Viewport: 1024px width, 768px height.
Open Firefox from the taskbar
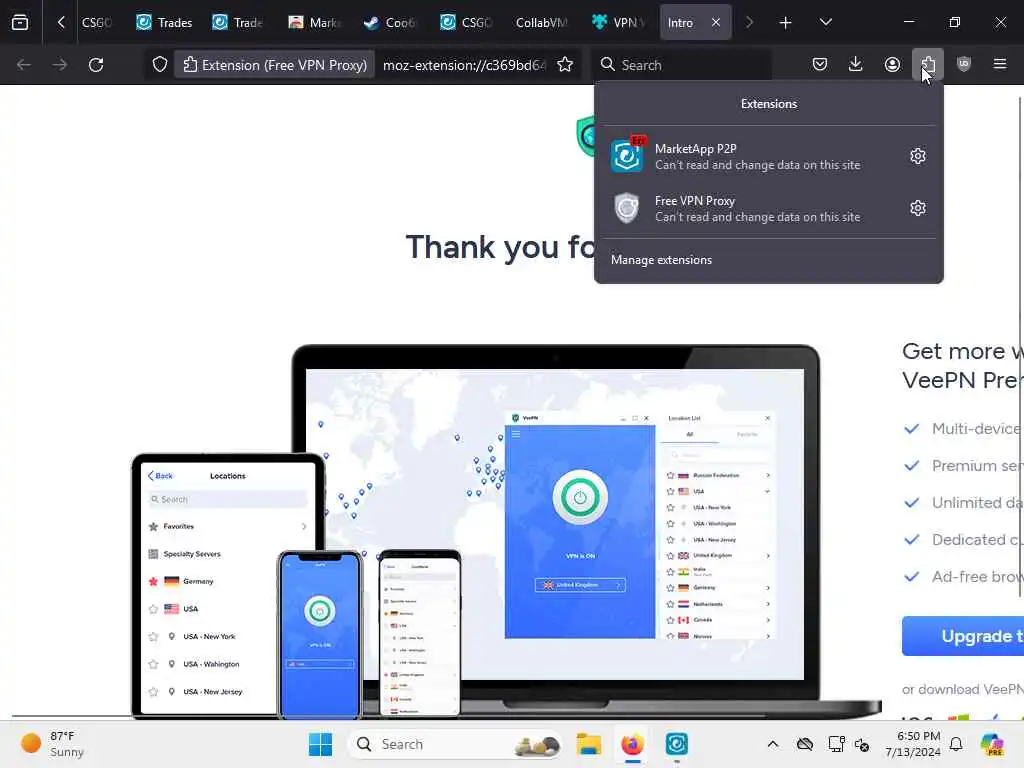pos(632,744)
